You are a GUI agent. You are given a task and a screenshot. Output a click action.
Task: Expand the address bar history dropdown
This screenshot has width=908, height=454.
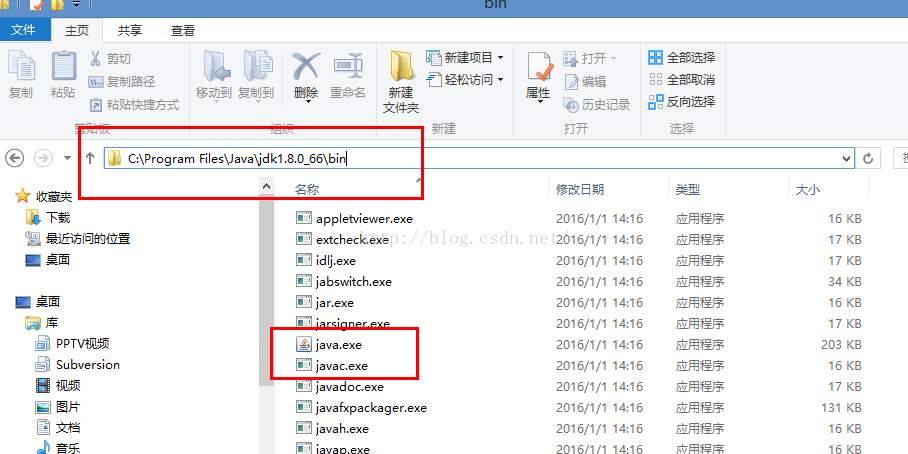click(847, 158)
